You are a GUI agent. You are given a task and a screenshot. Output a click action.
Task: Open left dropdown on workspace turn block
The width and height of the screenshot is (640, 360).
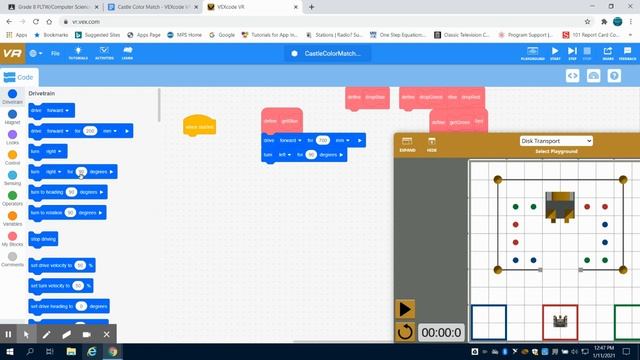coord(284,155)
